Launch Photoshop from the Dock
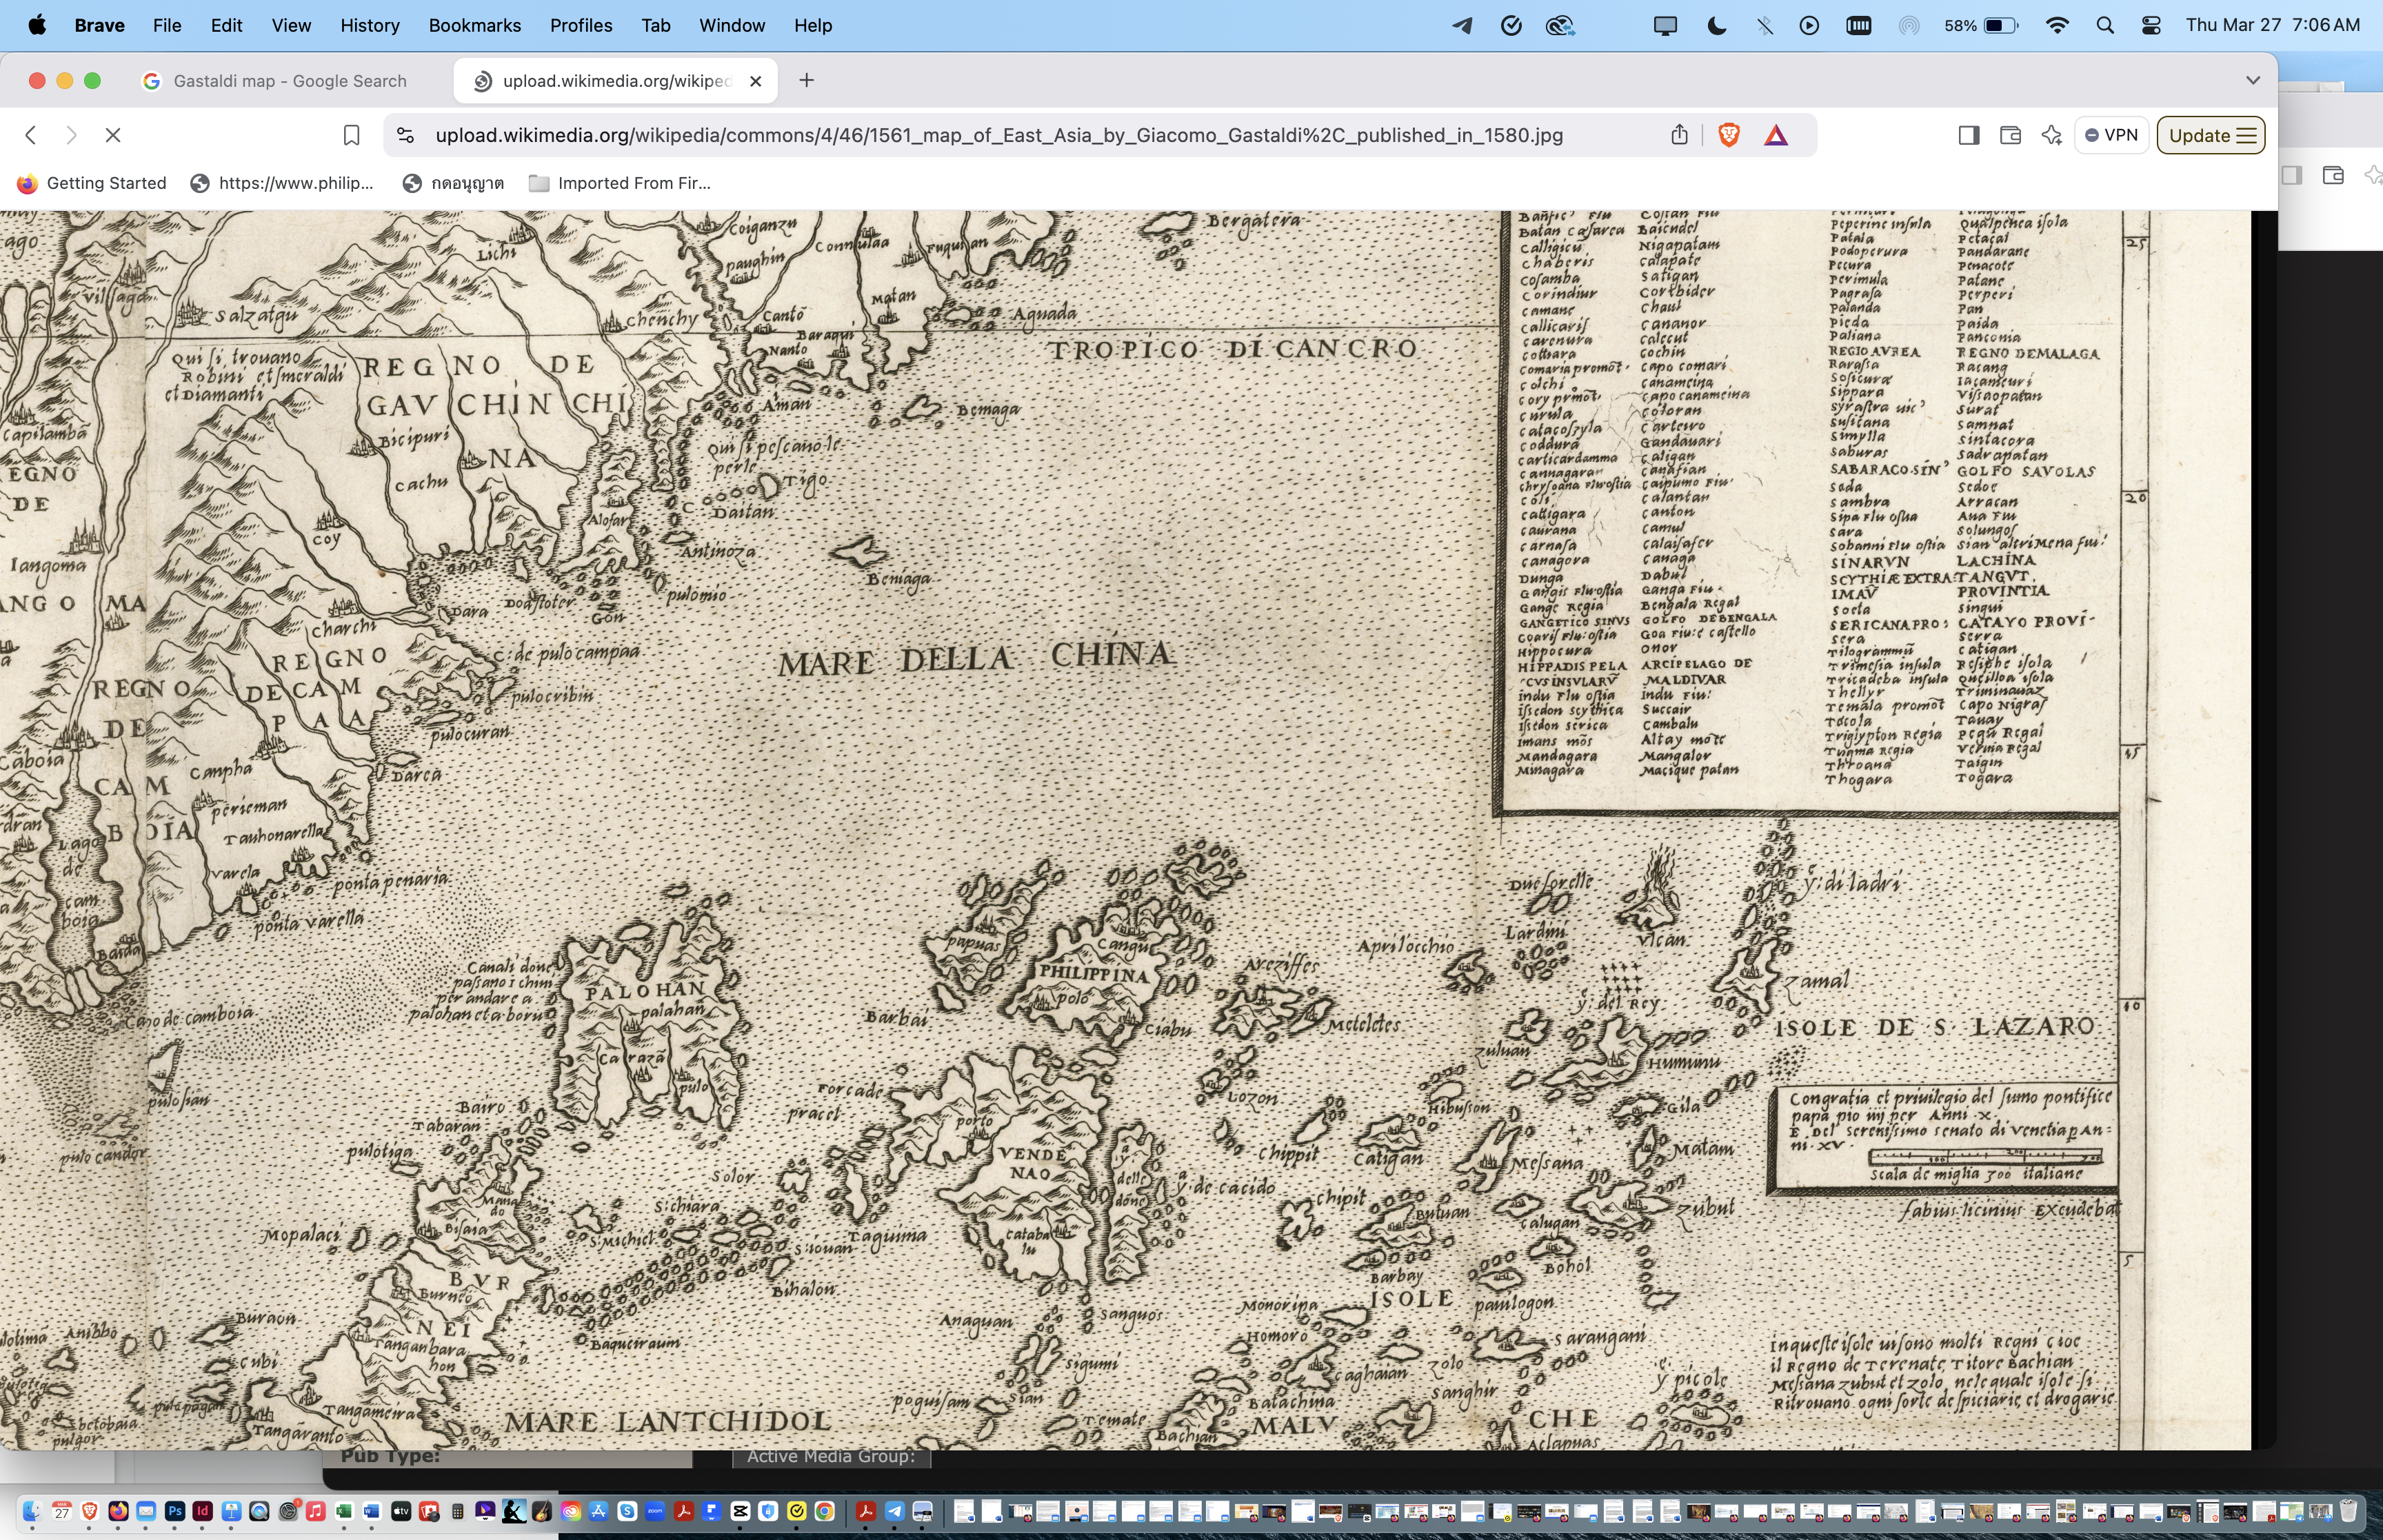This screenshot has height=1540, width=2383. (175, 1511)
